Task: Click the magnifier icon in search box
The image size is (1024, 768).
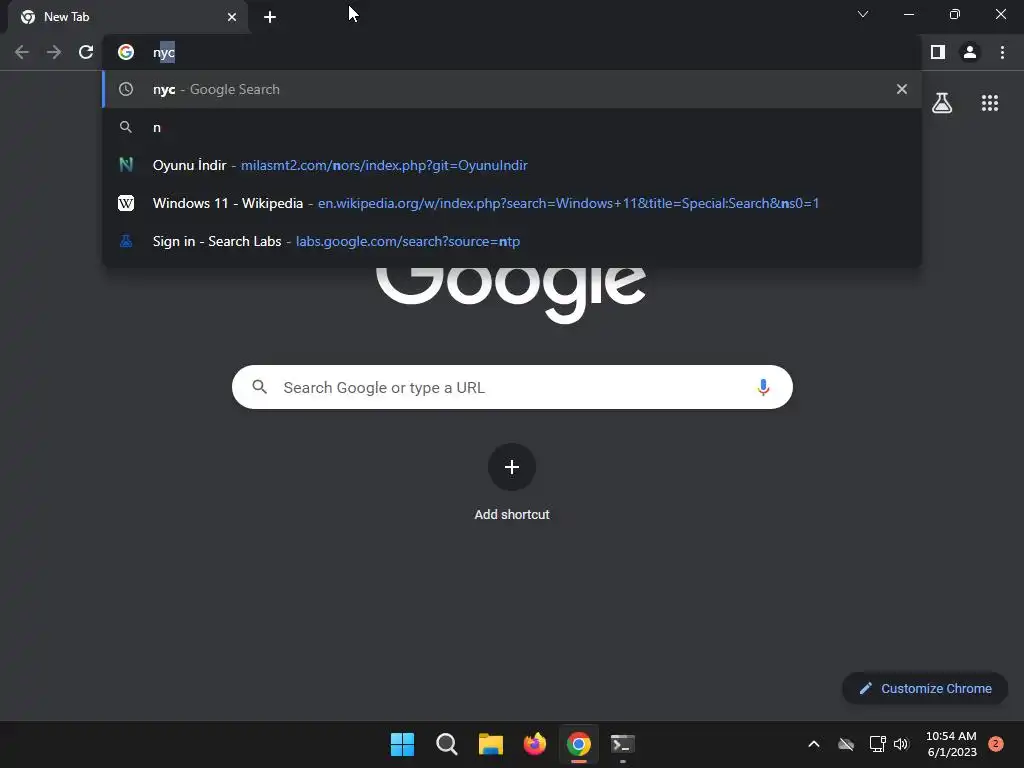Action: point(259,387)
